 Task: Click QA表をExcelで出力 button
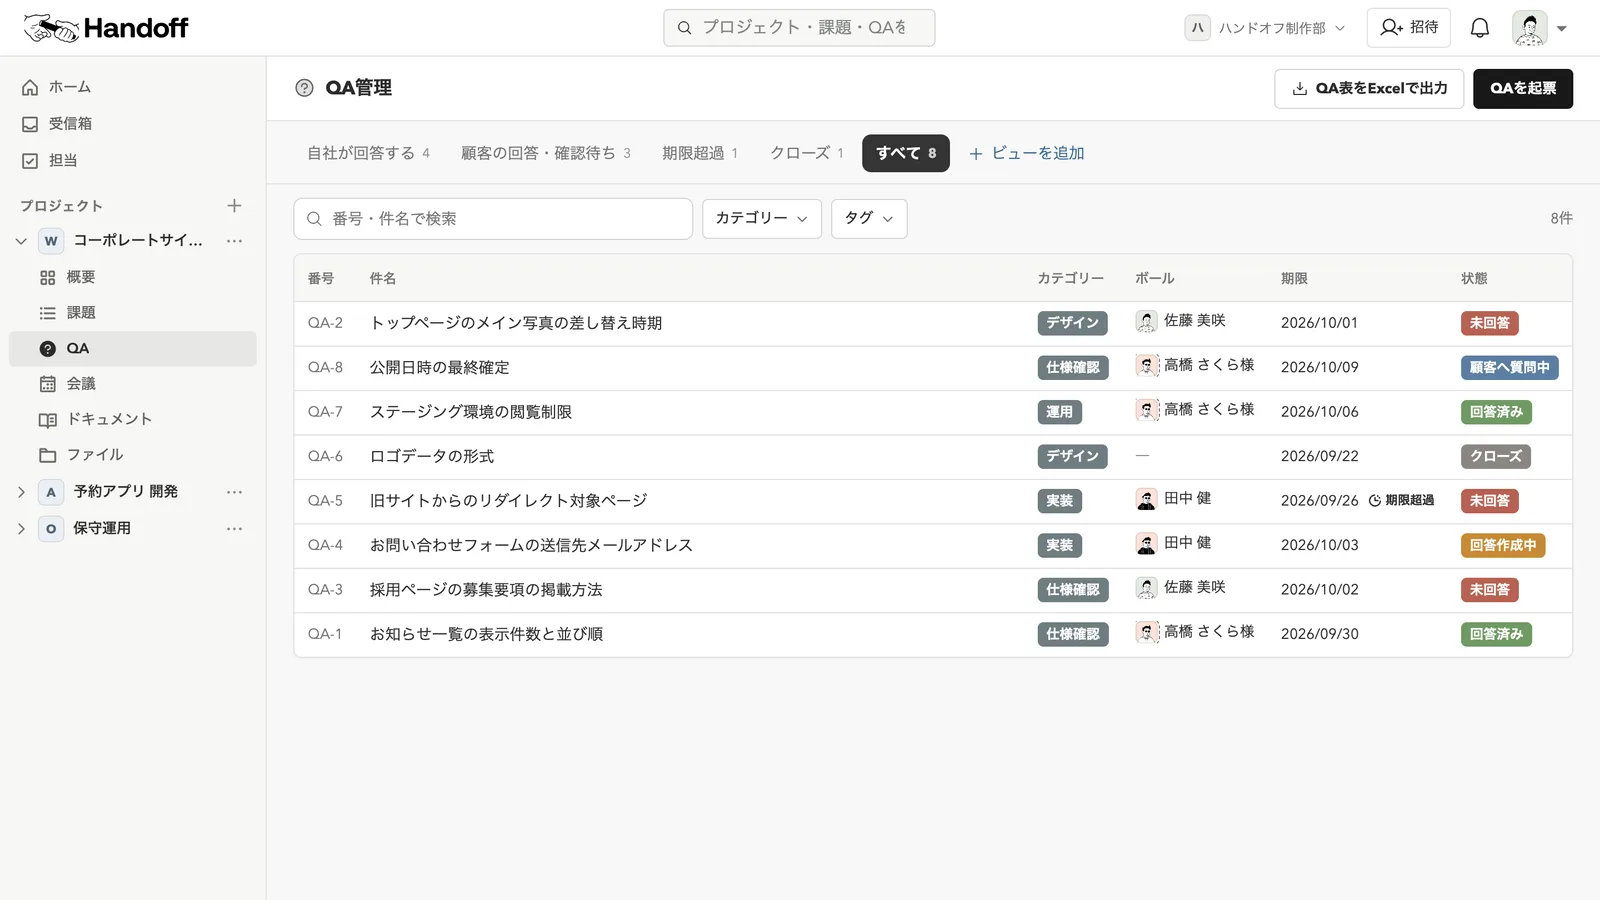coord(1369,89)
